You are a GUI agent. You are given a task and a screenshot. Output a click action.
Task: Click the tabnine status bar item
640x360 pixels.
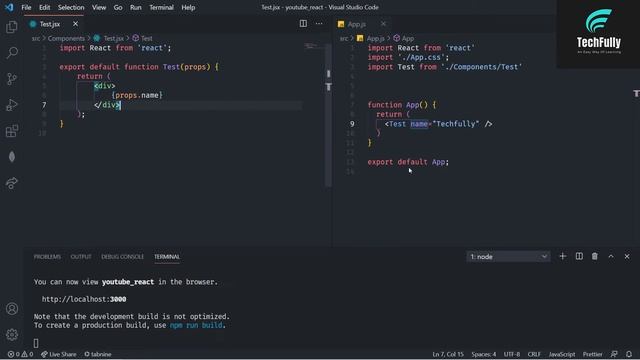[x=98, y=354]
